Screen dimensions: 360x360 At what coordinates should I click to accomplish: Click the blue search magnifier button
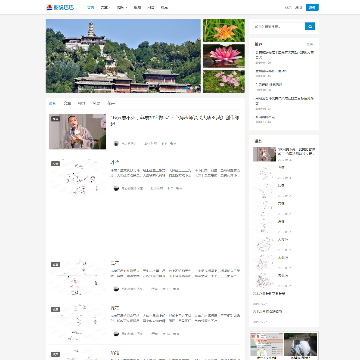point(310,26)
